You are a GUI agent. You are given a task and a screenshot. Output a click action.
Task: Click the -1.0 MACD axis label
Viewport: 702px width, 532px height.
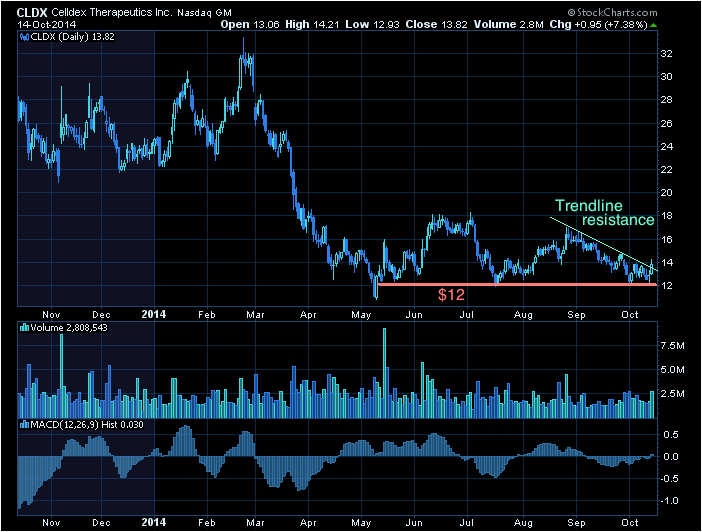click(668, 501)
